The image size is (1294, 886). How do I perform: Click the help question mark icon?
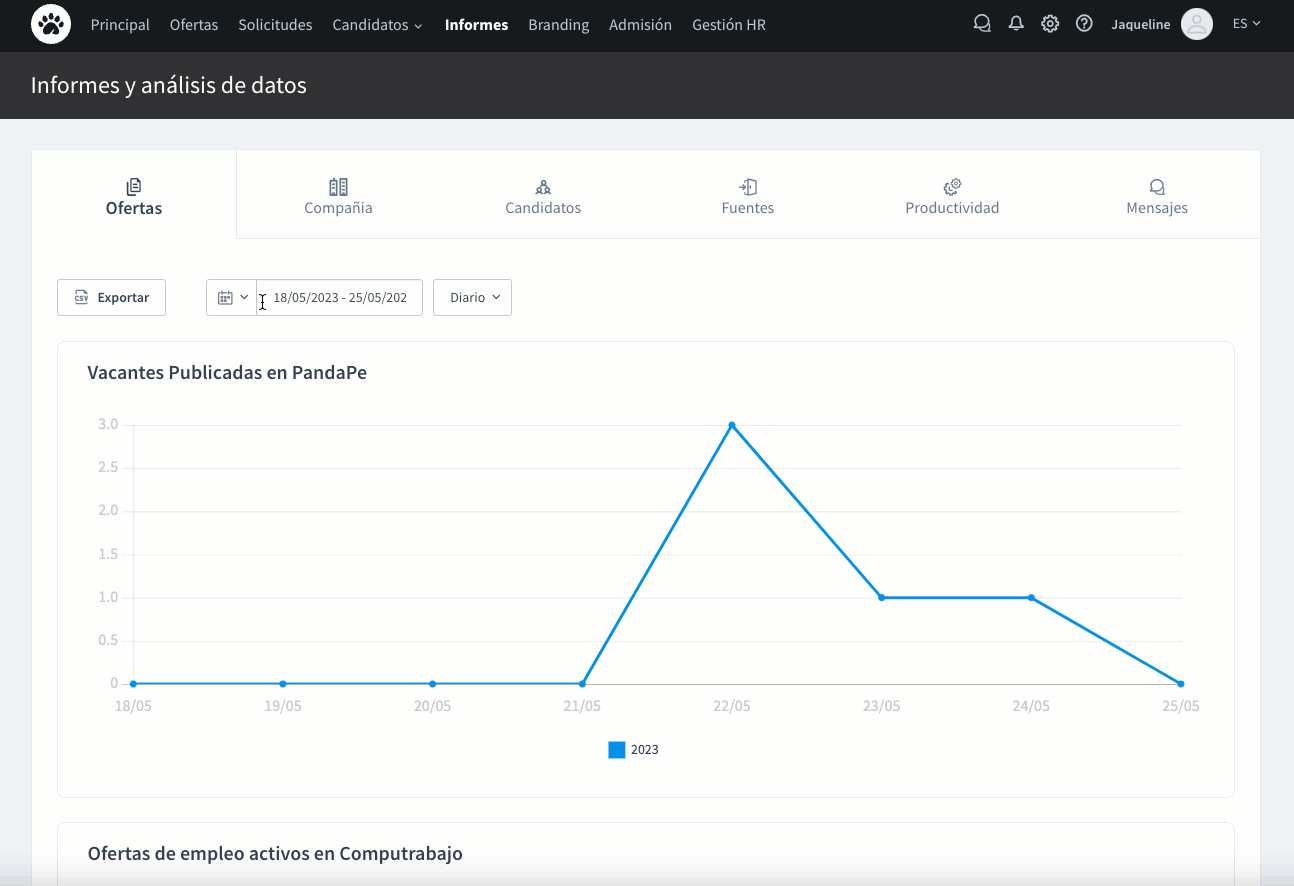click(x=1084, y=24)
